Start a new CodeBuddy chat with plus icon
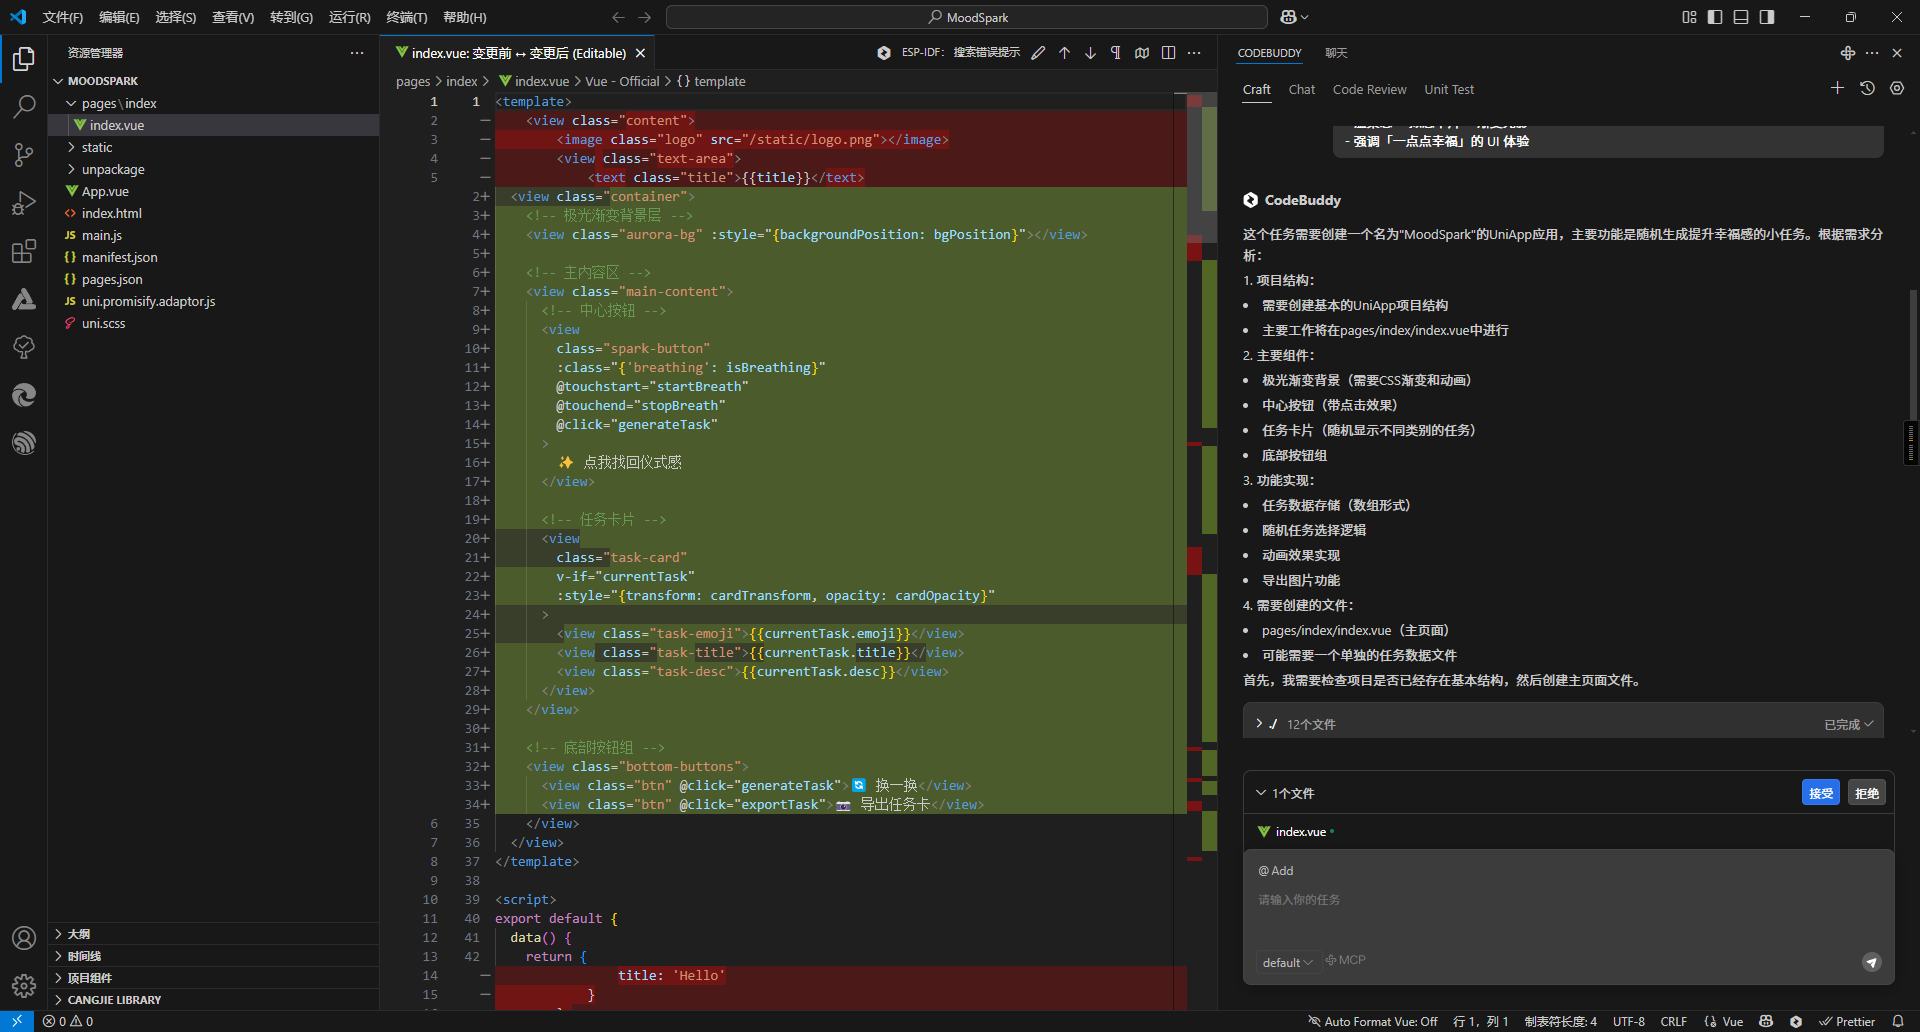The image size is (1920, 1032). [x=1837, y=89]
